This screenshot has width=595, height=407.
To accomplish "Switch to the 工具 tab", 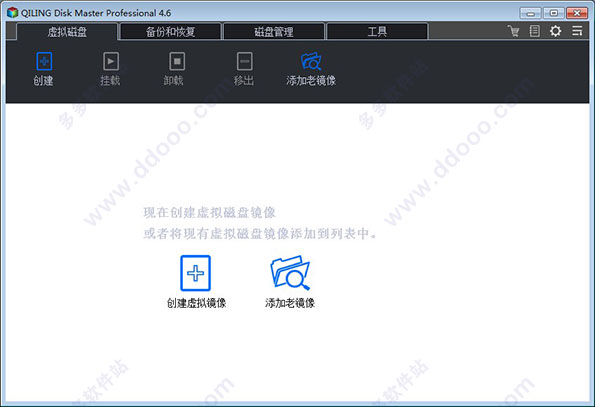I will coord(377,31).
